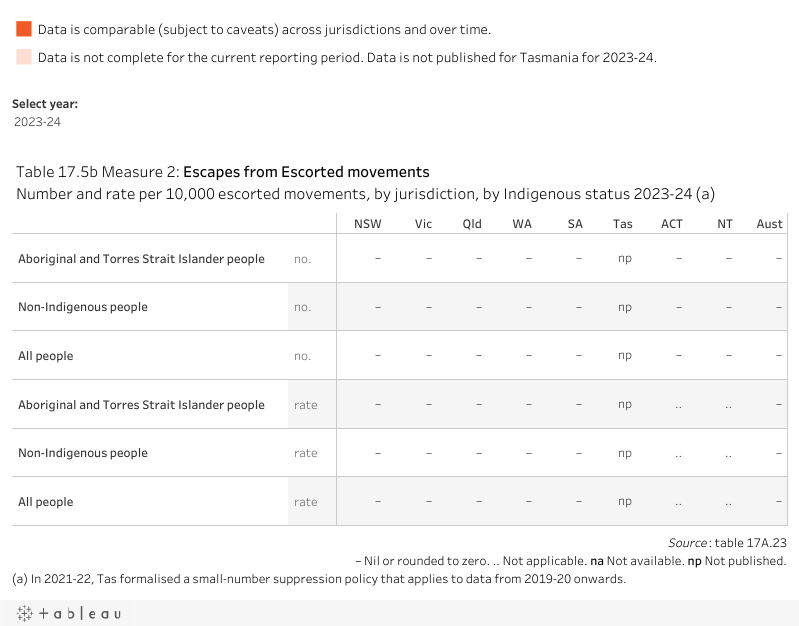Image resolution: width=799 pixels, height=626 pixels.
Task: Click the np cell for Tas All people rate
Action: pos(625,502)
